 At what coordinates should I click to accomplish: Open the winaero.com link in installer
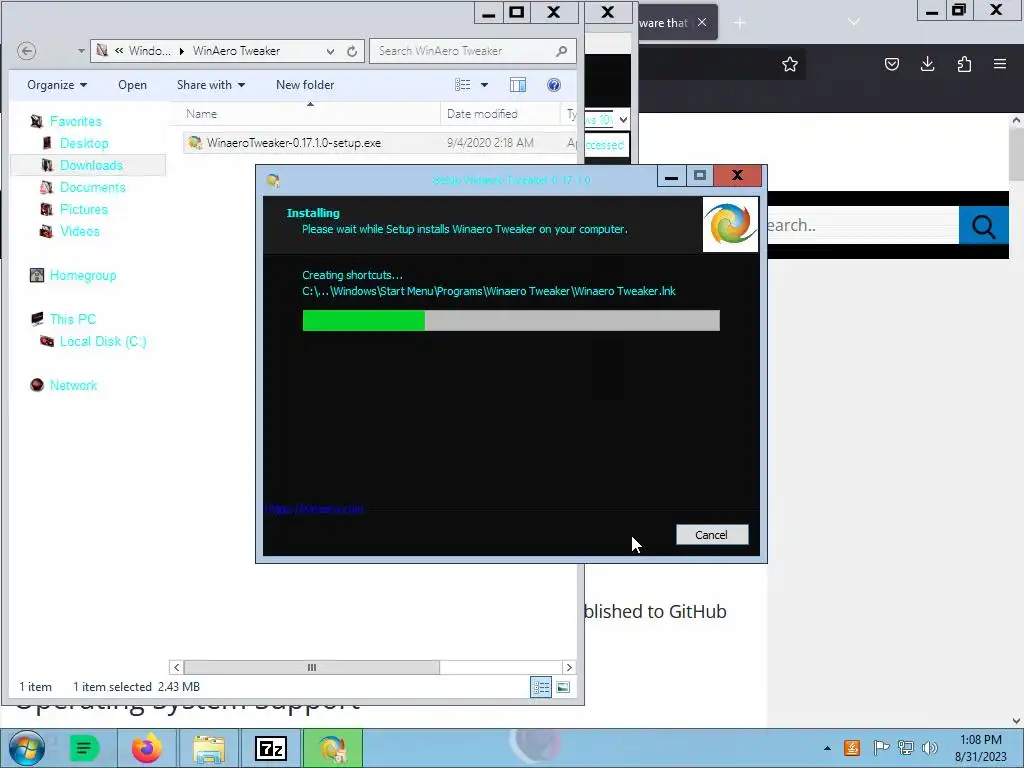314,509
